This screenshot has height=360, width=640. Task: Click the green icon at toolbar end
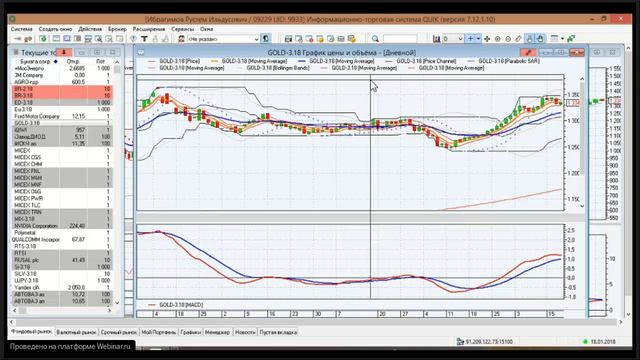[571, 38]
